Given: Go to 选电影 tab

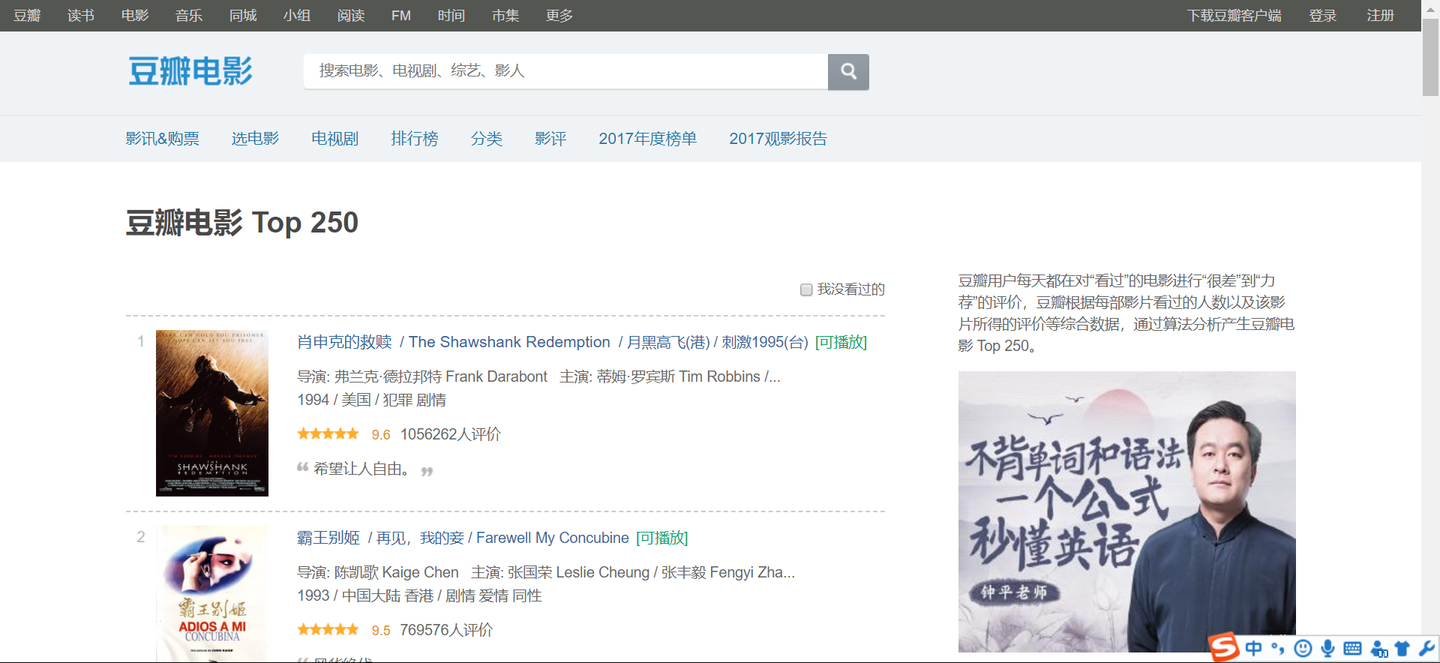Looking at the screenshot, I should click(x=255, y=139).
